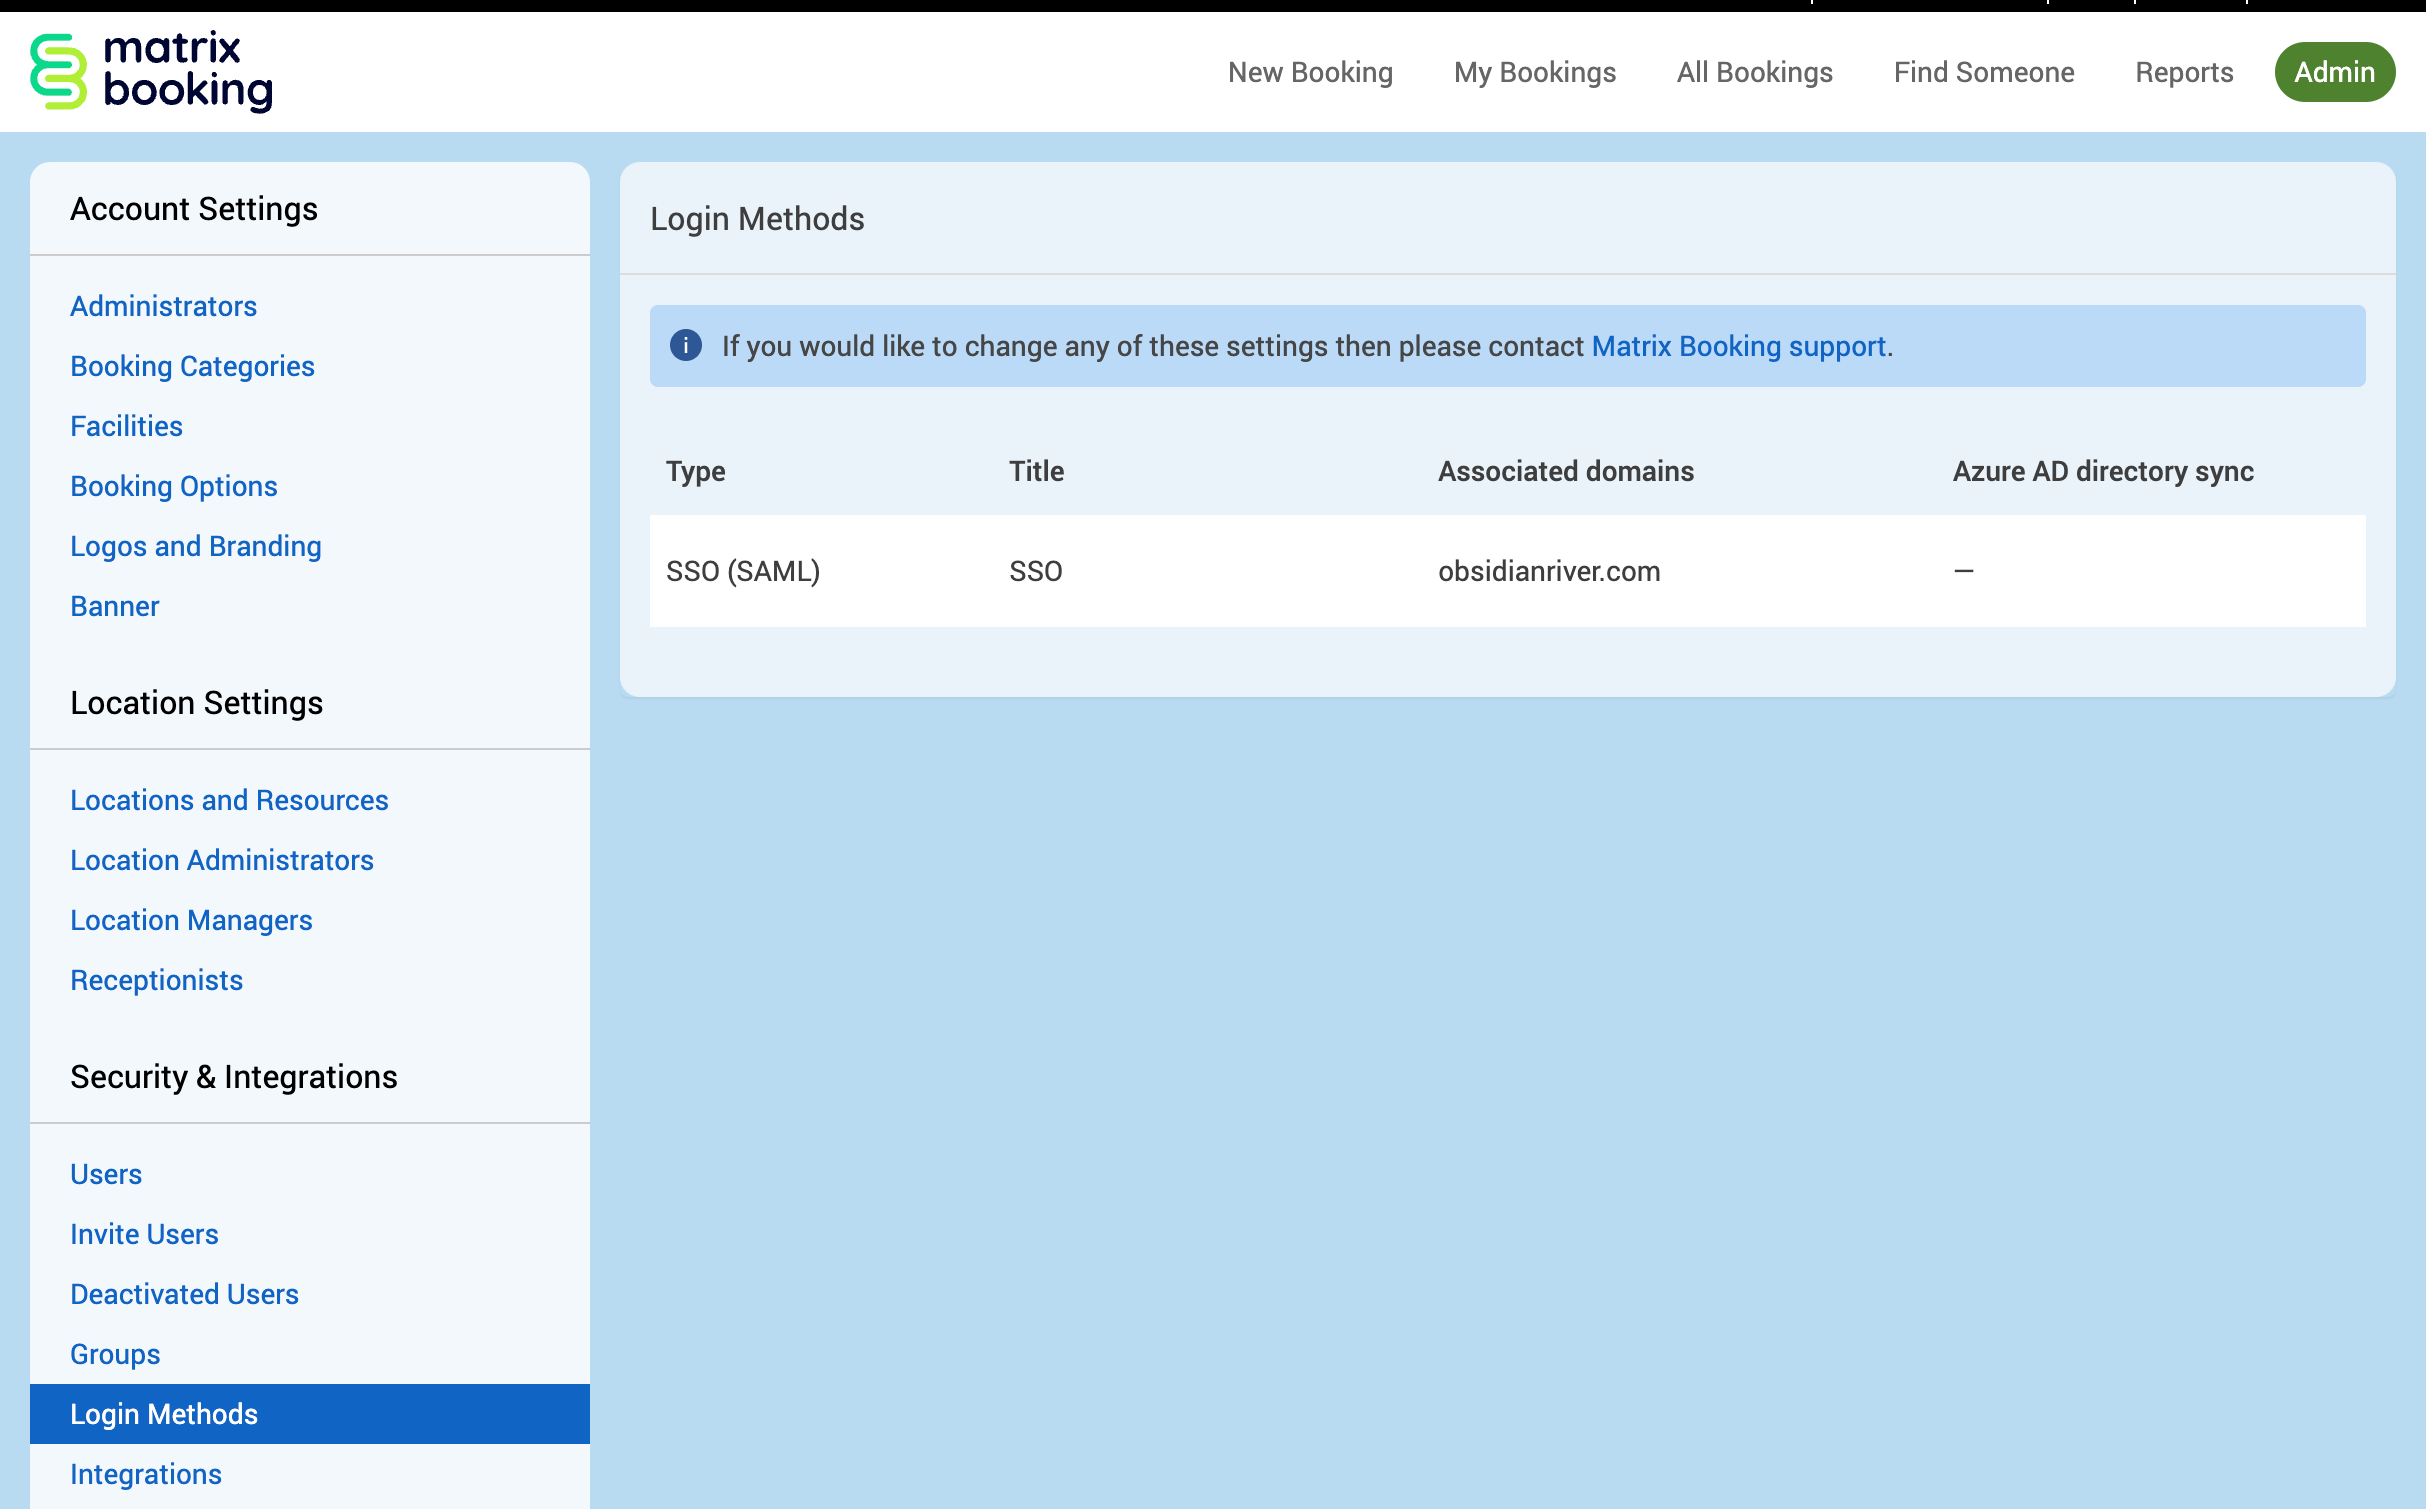Open Booking Options
2426x1509 pixels.
point(174,486)
